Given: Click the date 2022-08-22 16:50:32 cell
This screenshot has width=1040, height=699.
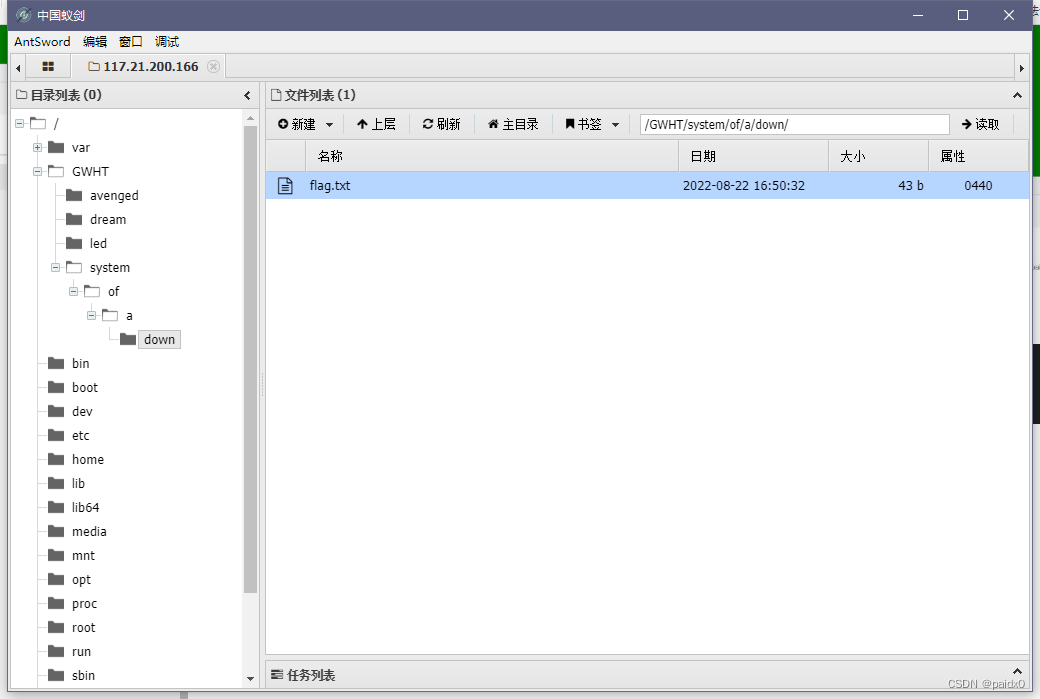Looking at the screenshot, I should click(x=744, y=186).
